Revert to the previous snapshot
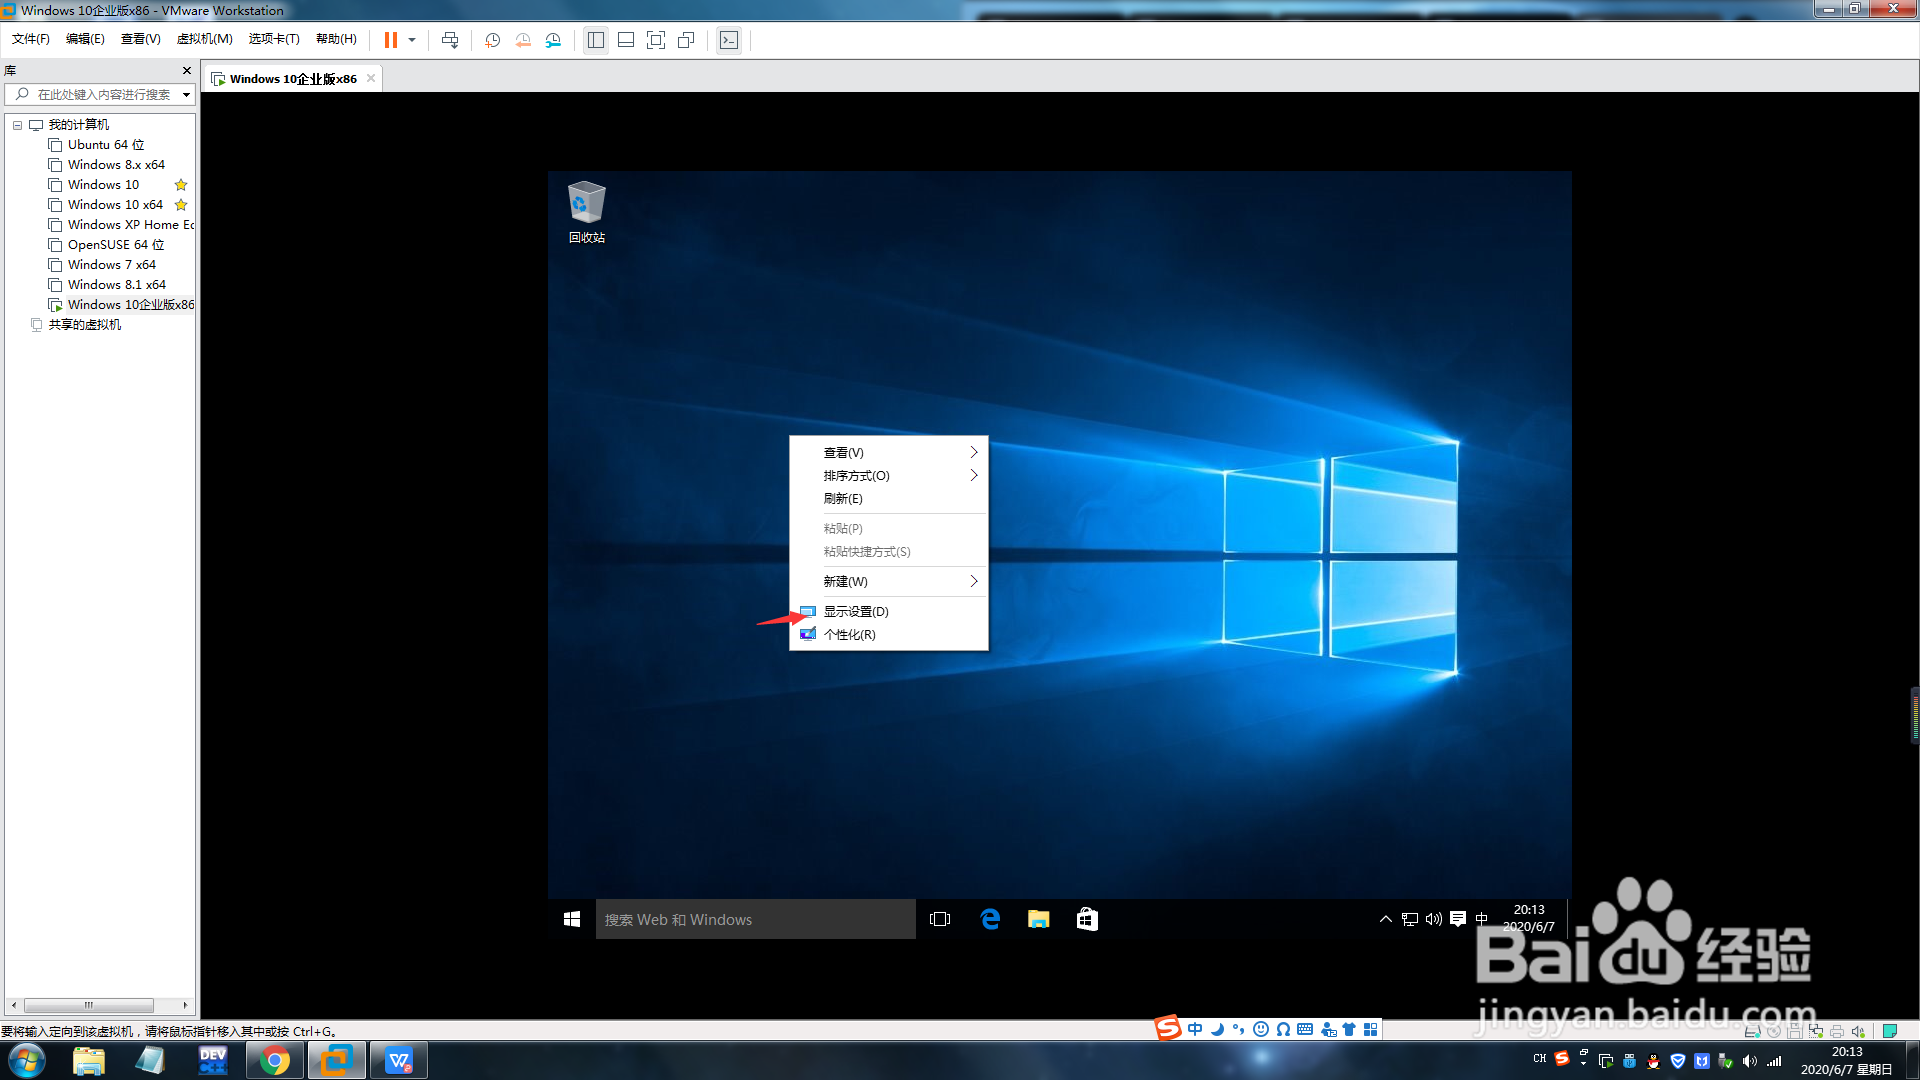1920x1080 pixels. [x=523, y=40]
